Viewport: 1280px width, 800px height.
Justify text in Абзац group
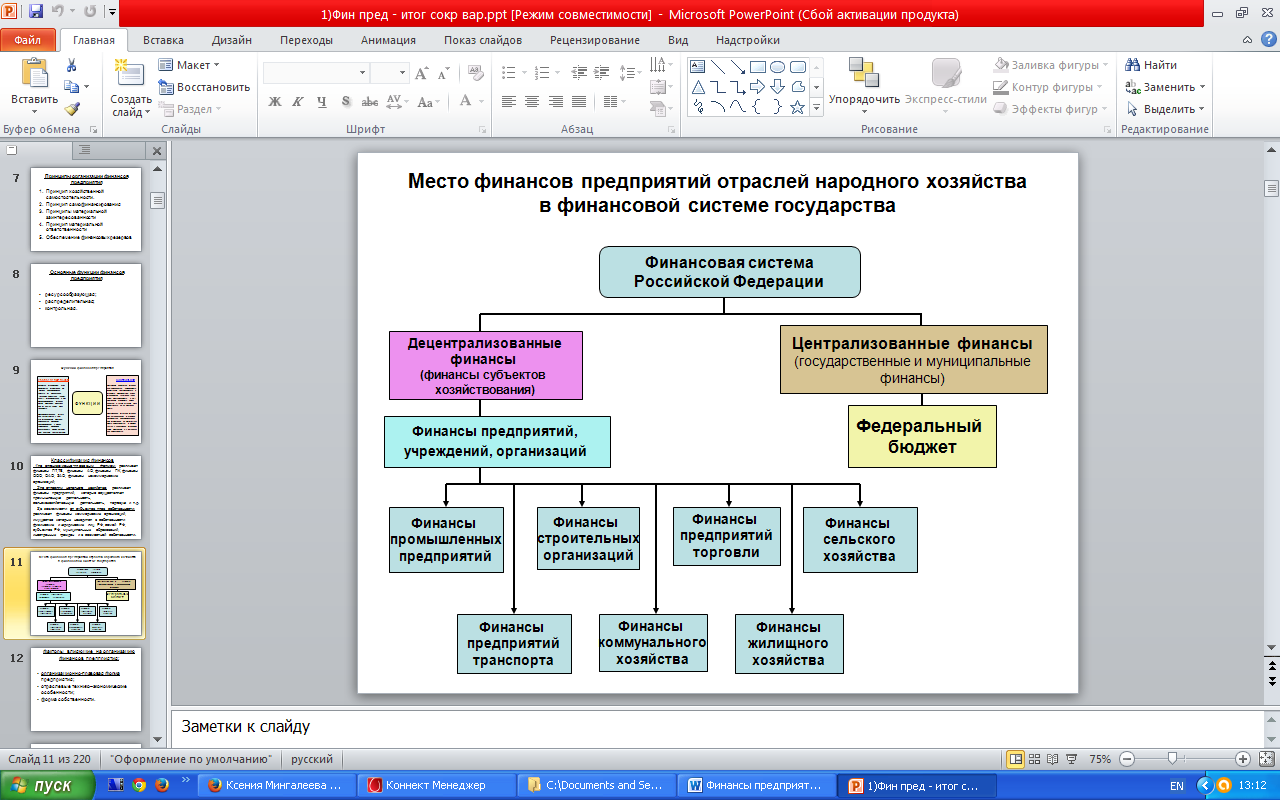pos(578,101)
